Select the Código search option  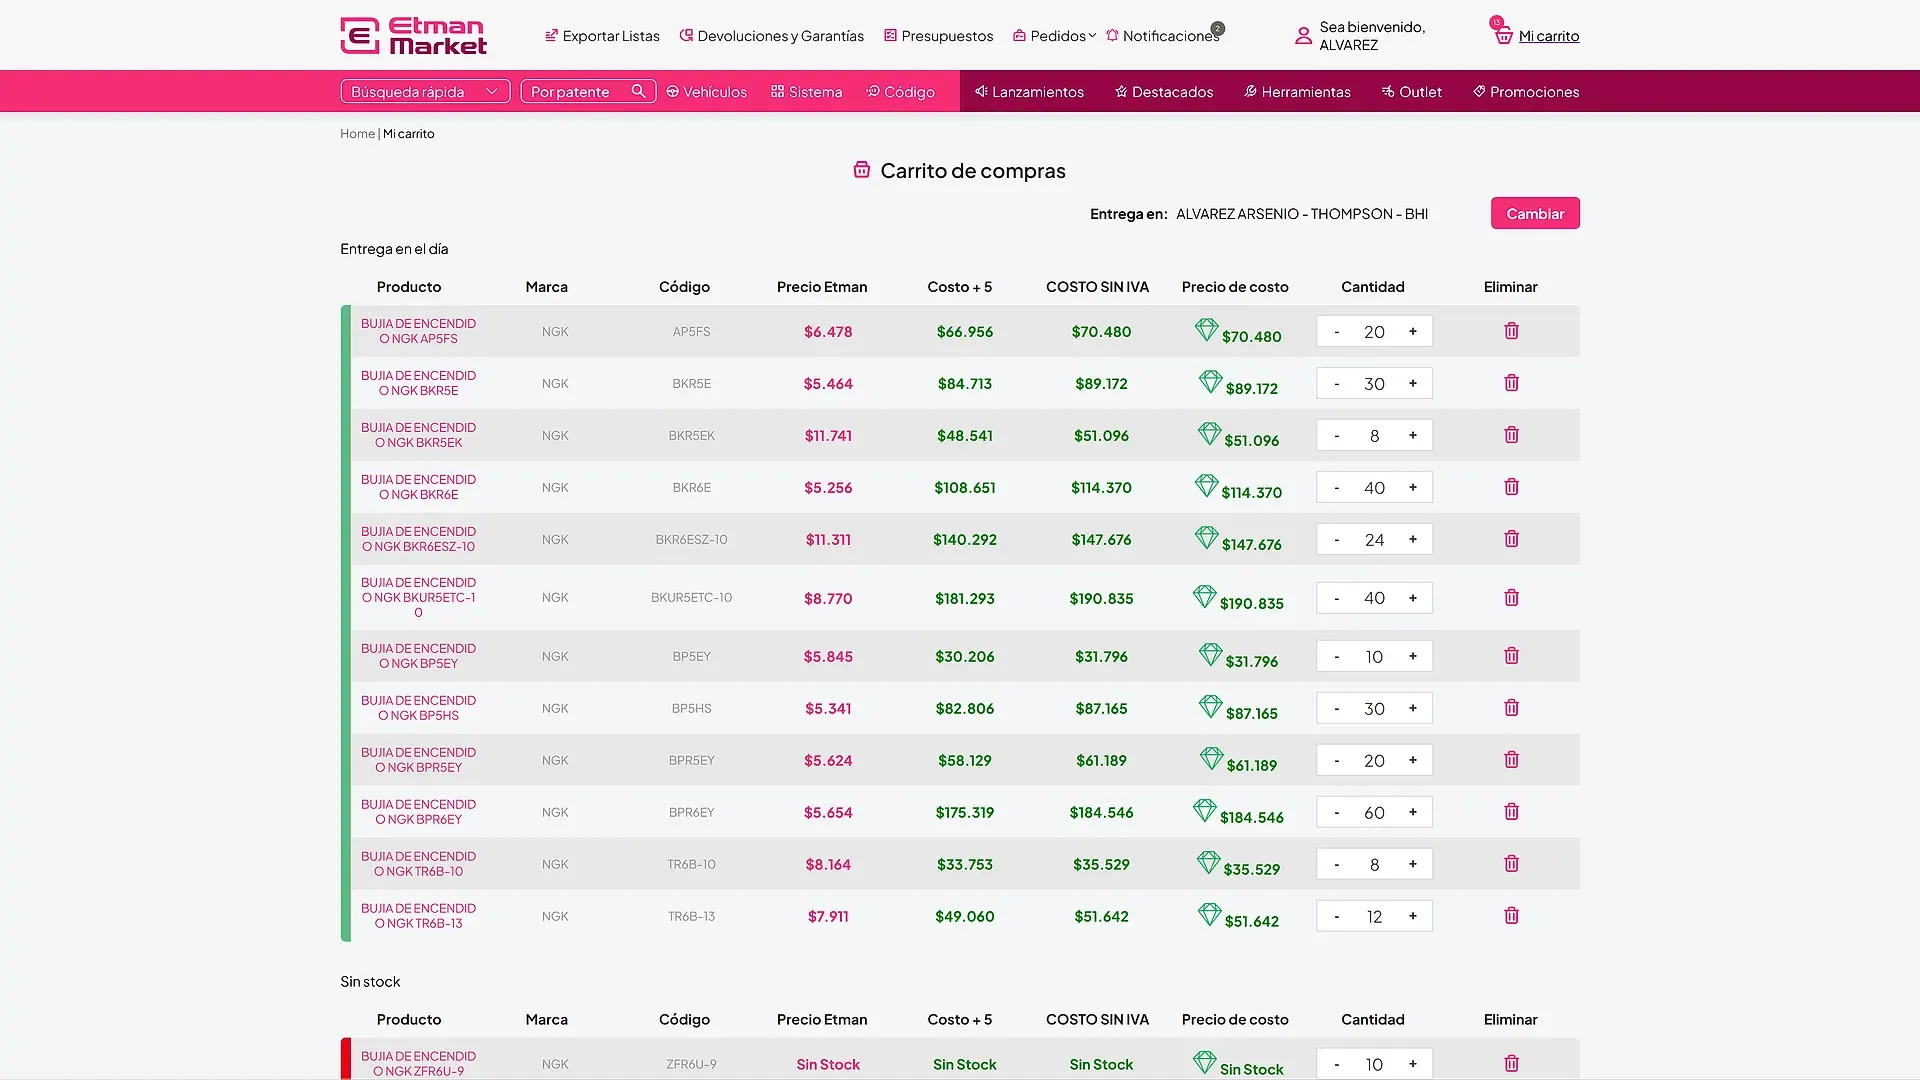[x=900, y=92]
